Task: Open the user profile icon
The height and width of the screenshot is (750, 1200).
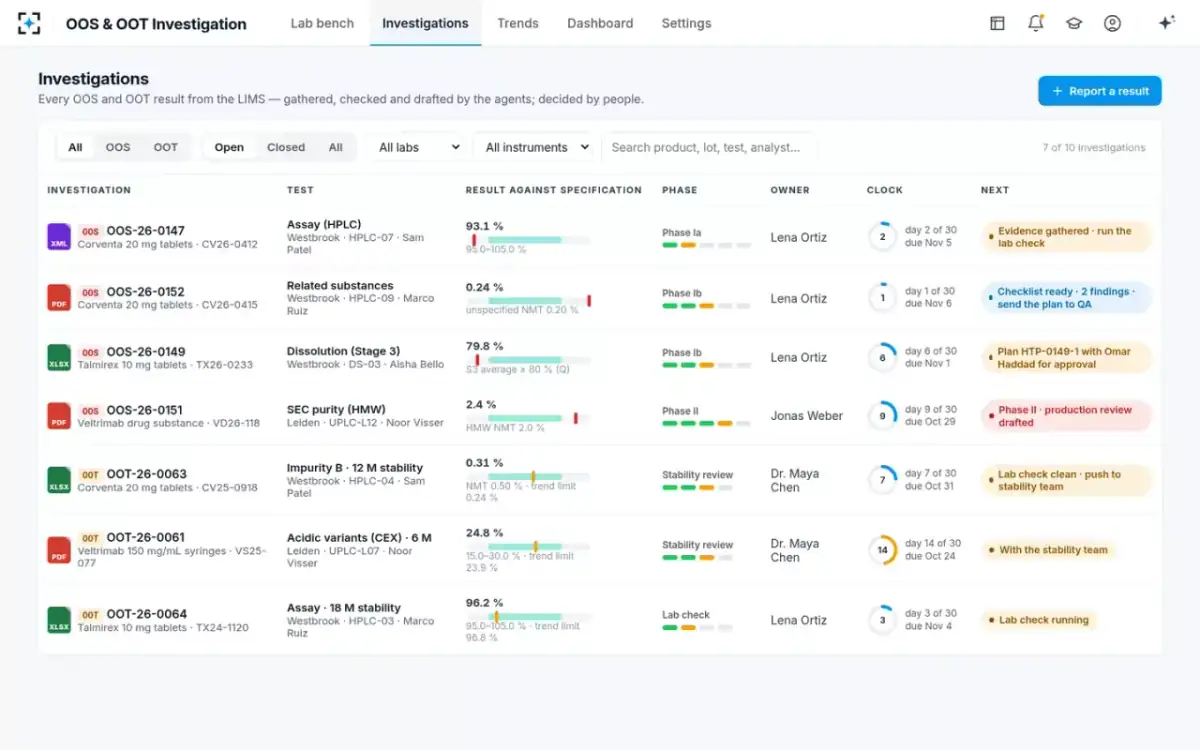Action: point(1112,23)
